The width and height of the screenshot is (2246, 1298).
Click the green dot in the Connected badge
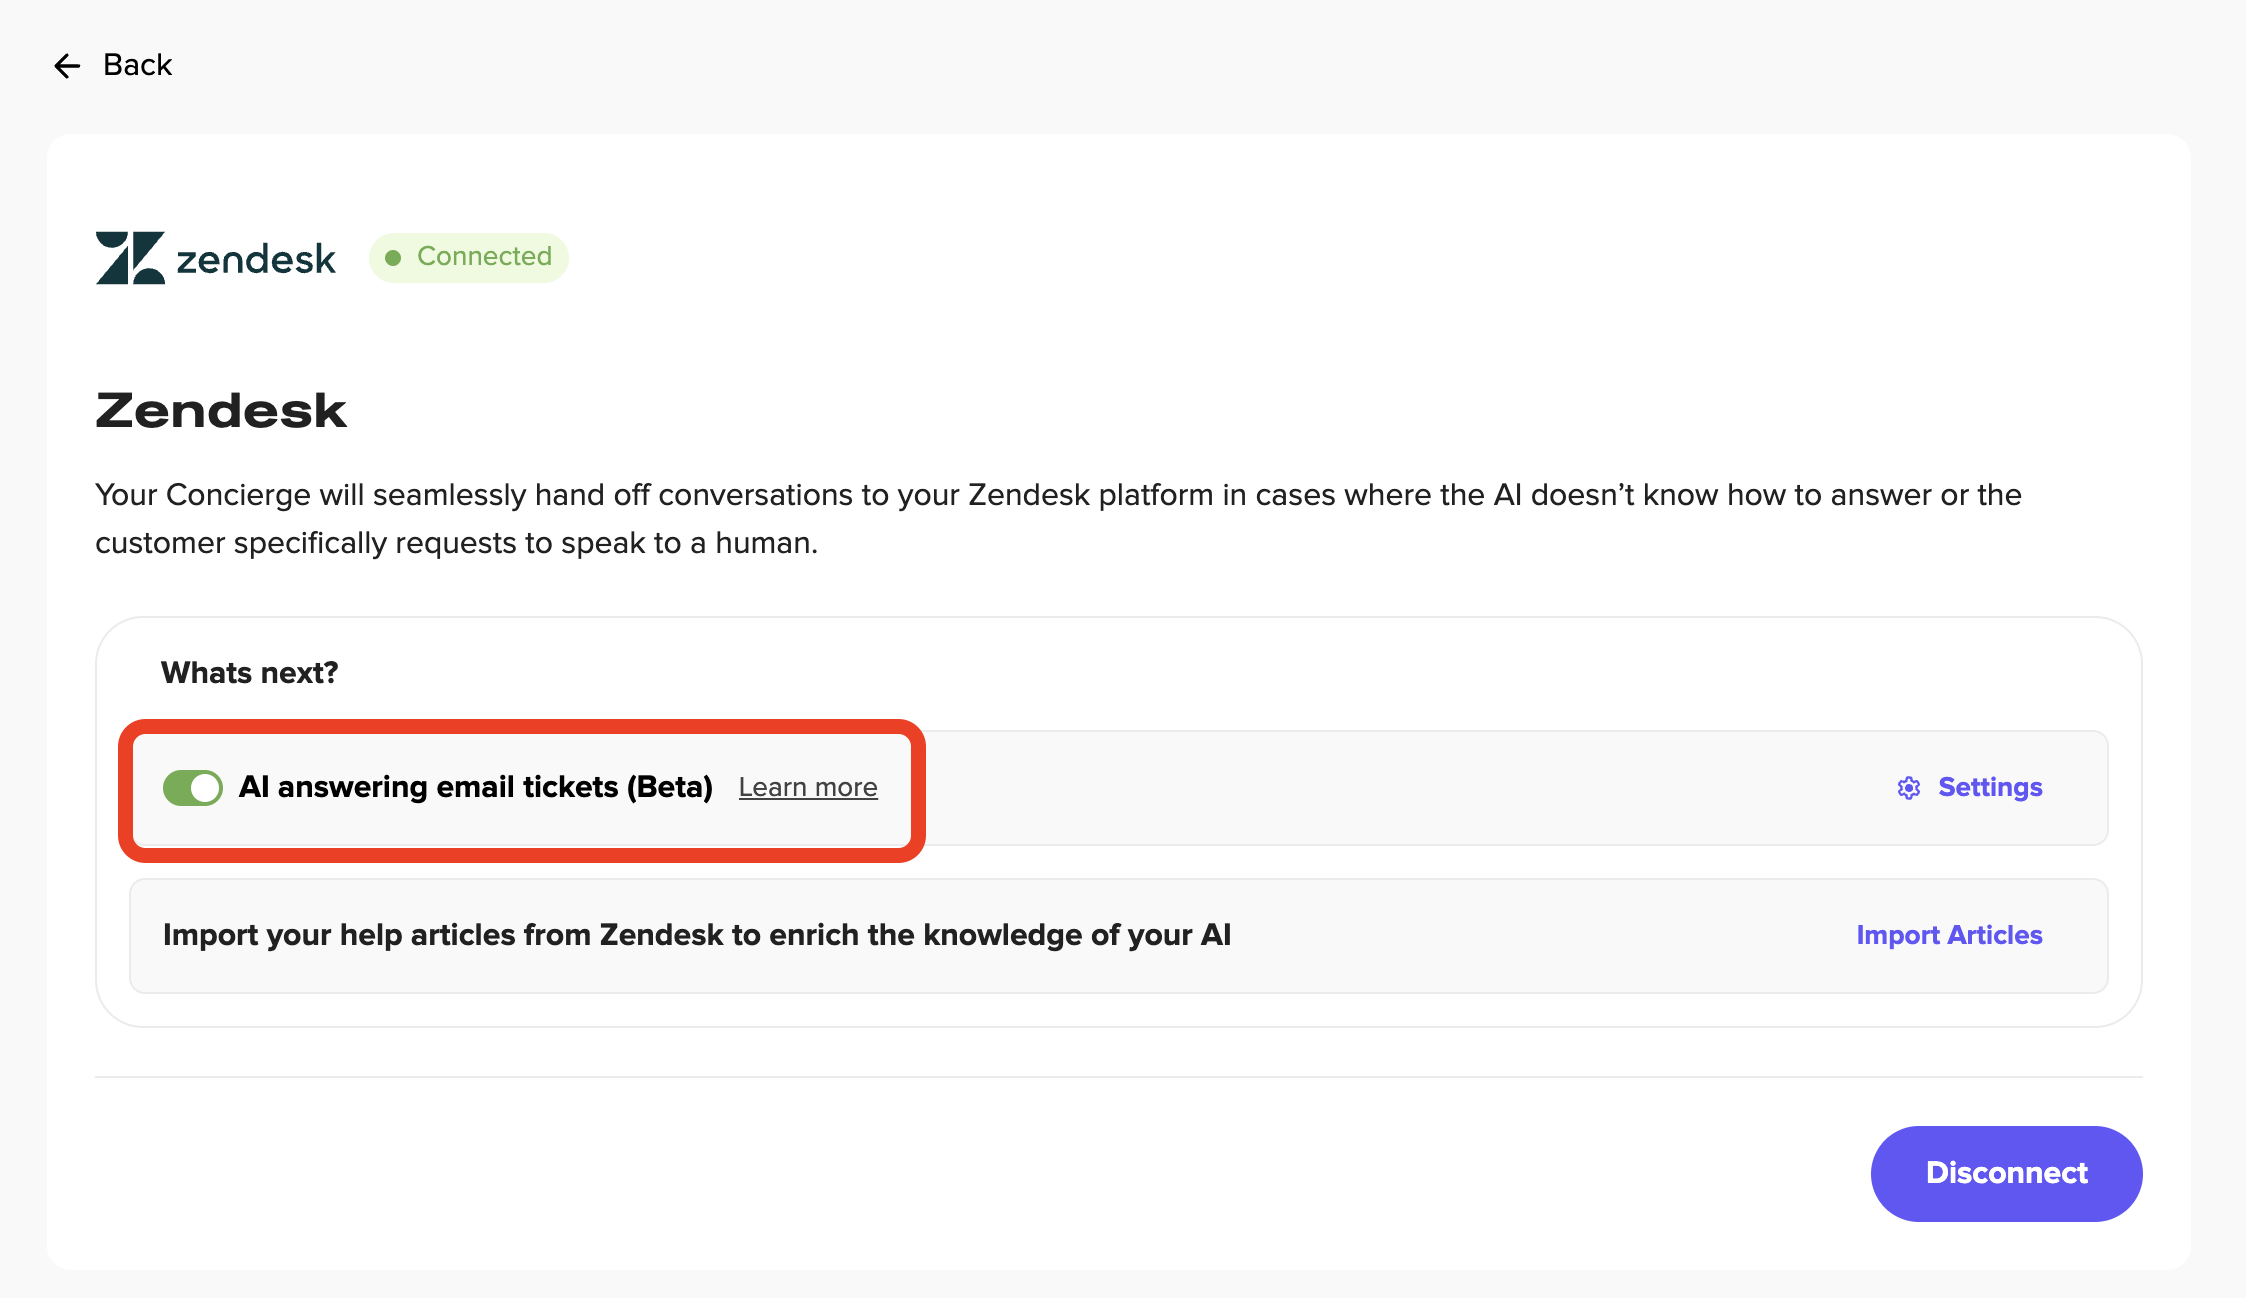394,258
